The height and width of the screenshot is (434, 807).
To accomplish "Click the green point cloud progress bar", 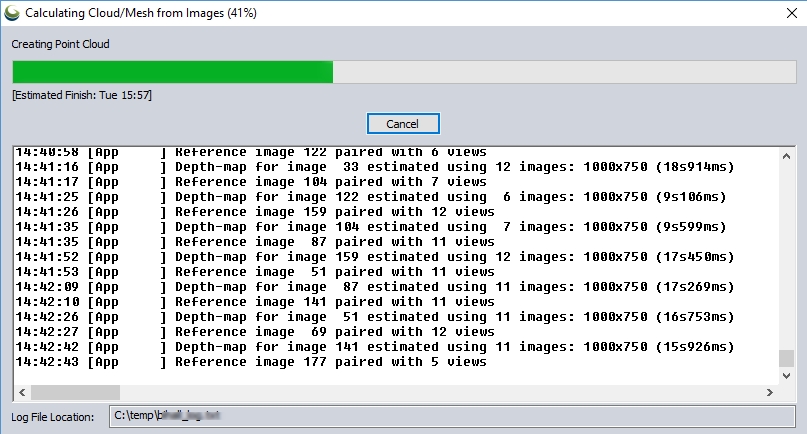I will 172,72.
